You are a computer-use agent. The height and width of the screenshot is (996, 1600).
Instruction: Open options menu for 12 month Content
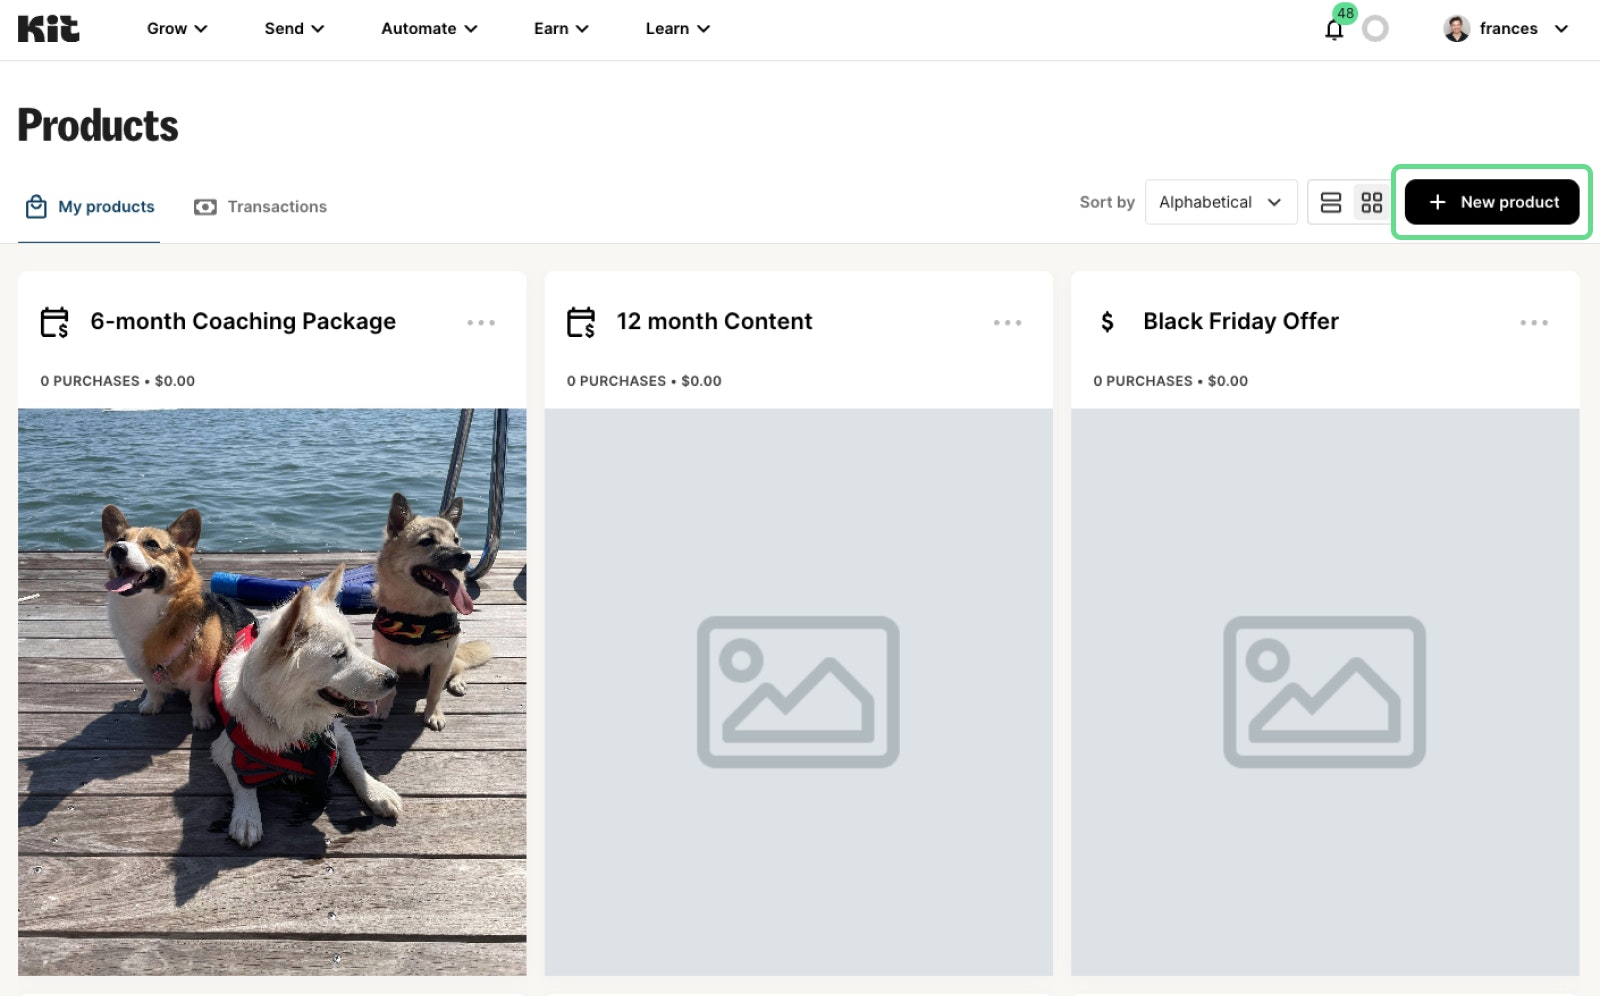(1007, 322)
